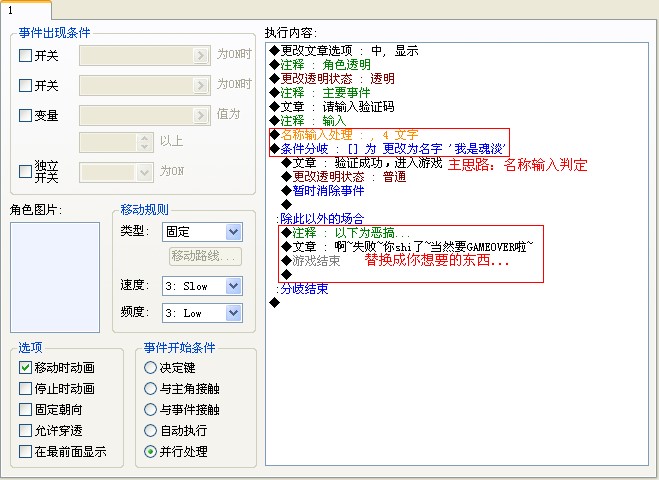Click the 移动路线... button
659x480 pixels.
click(x=206, y=256)
